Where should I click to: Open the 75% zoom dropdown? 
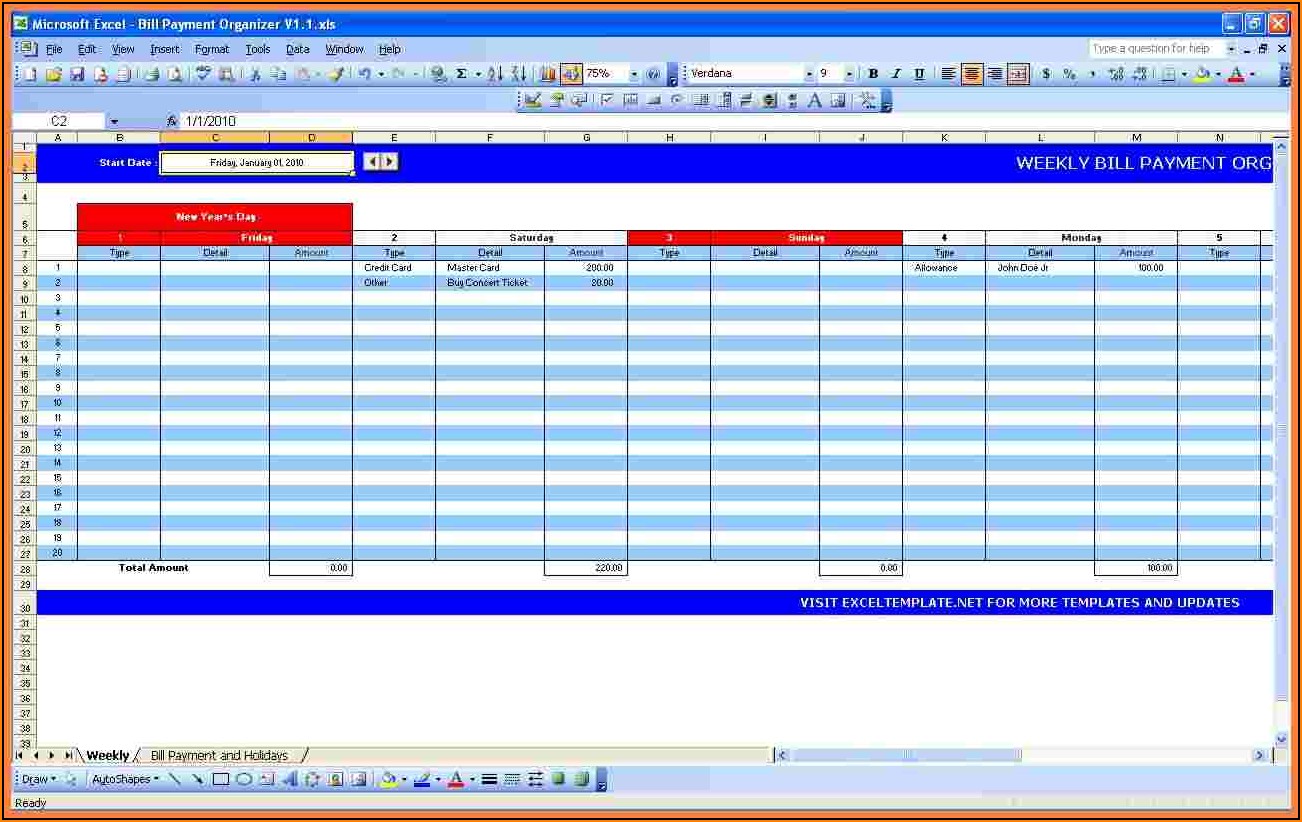pos(634,74)
